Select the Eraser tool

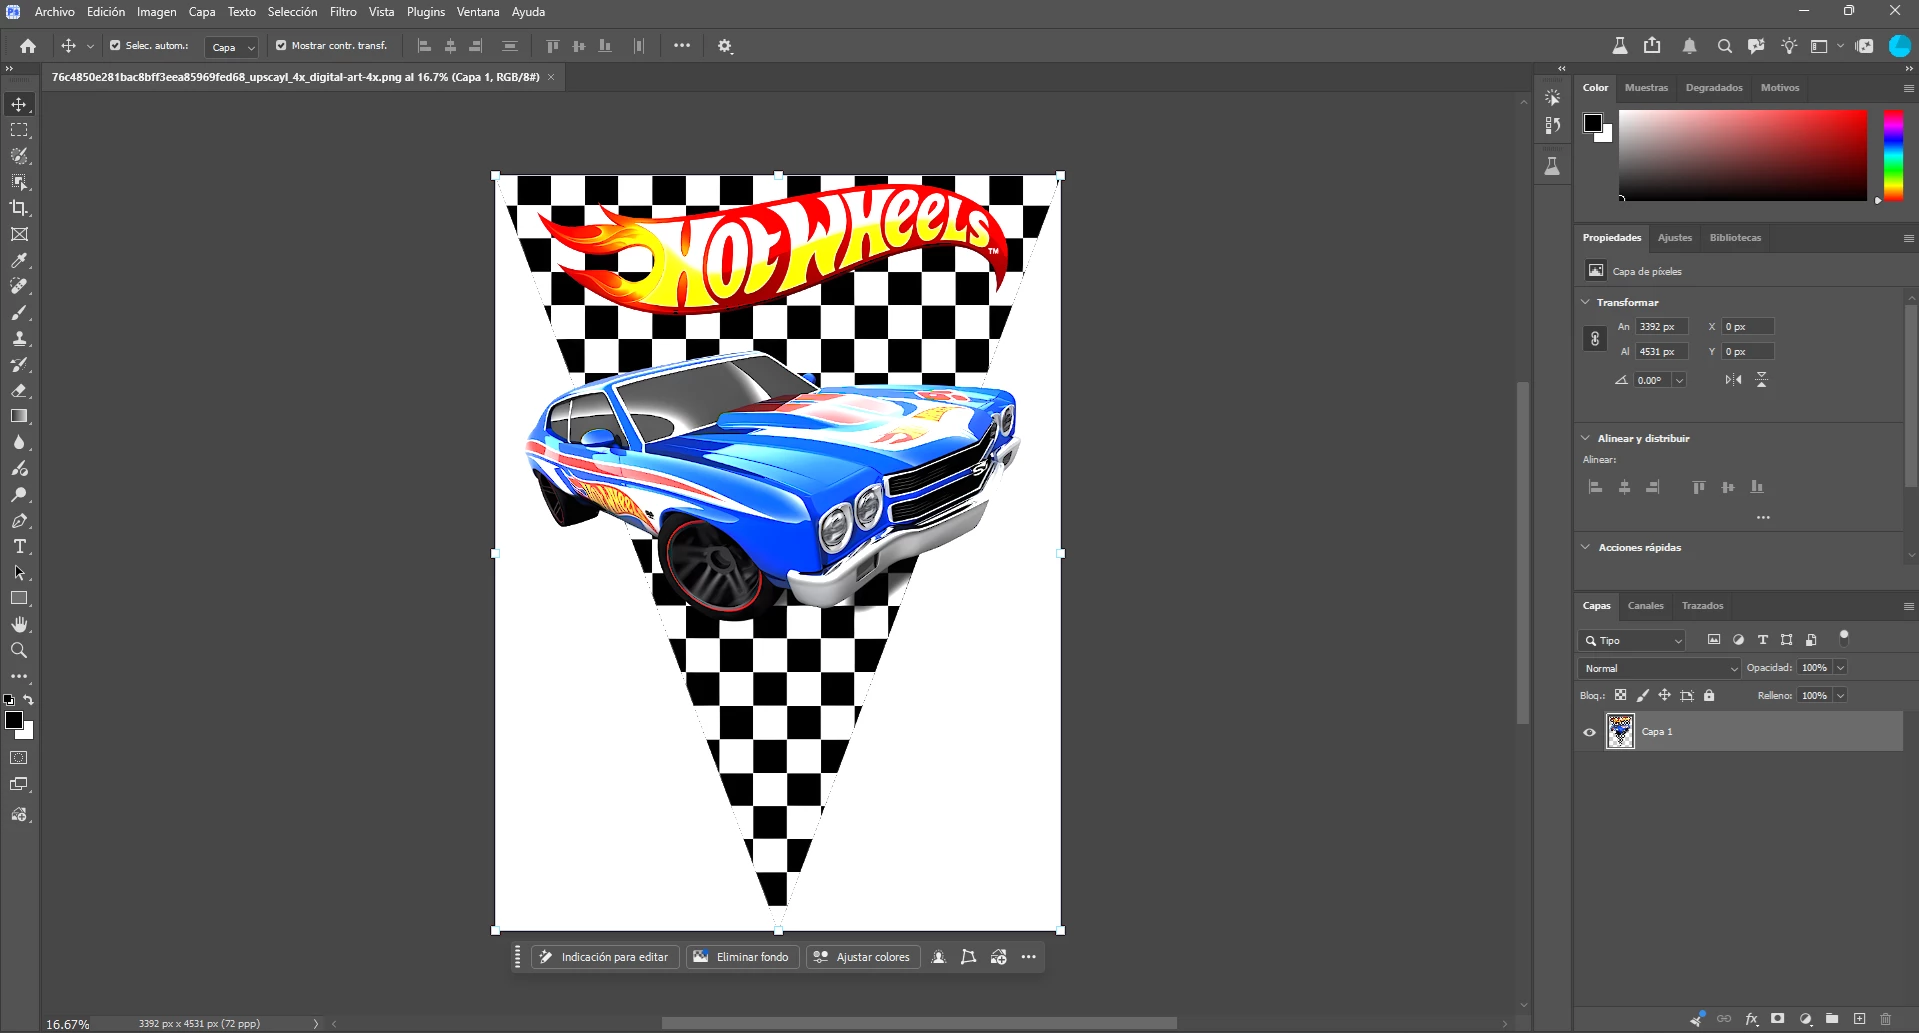[19, 390]
